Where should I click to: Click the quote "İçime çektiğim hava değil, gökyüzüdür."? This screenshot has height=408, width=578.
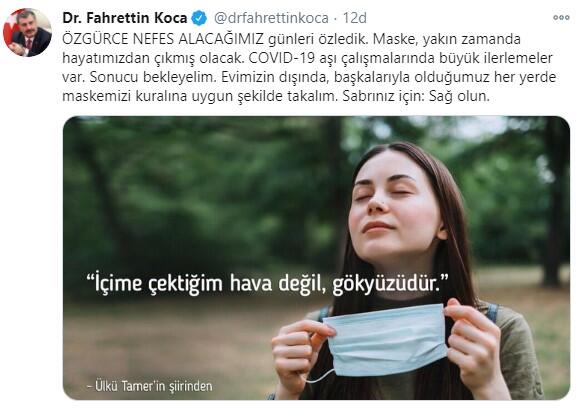[268, 283]
